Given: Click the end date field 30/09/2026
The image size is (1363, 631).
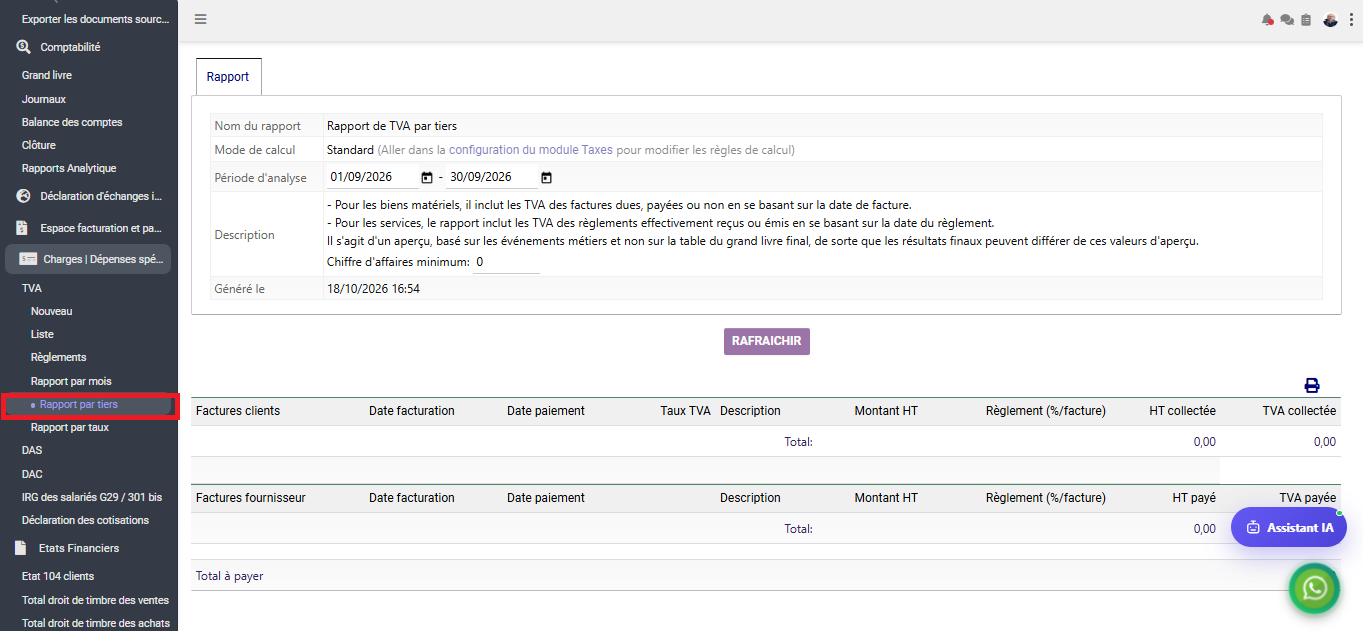Looking at the screenshot, I should pos(491,178).
